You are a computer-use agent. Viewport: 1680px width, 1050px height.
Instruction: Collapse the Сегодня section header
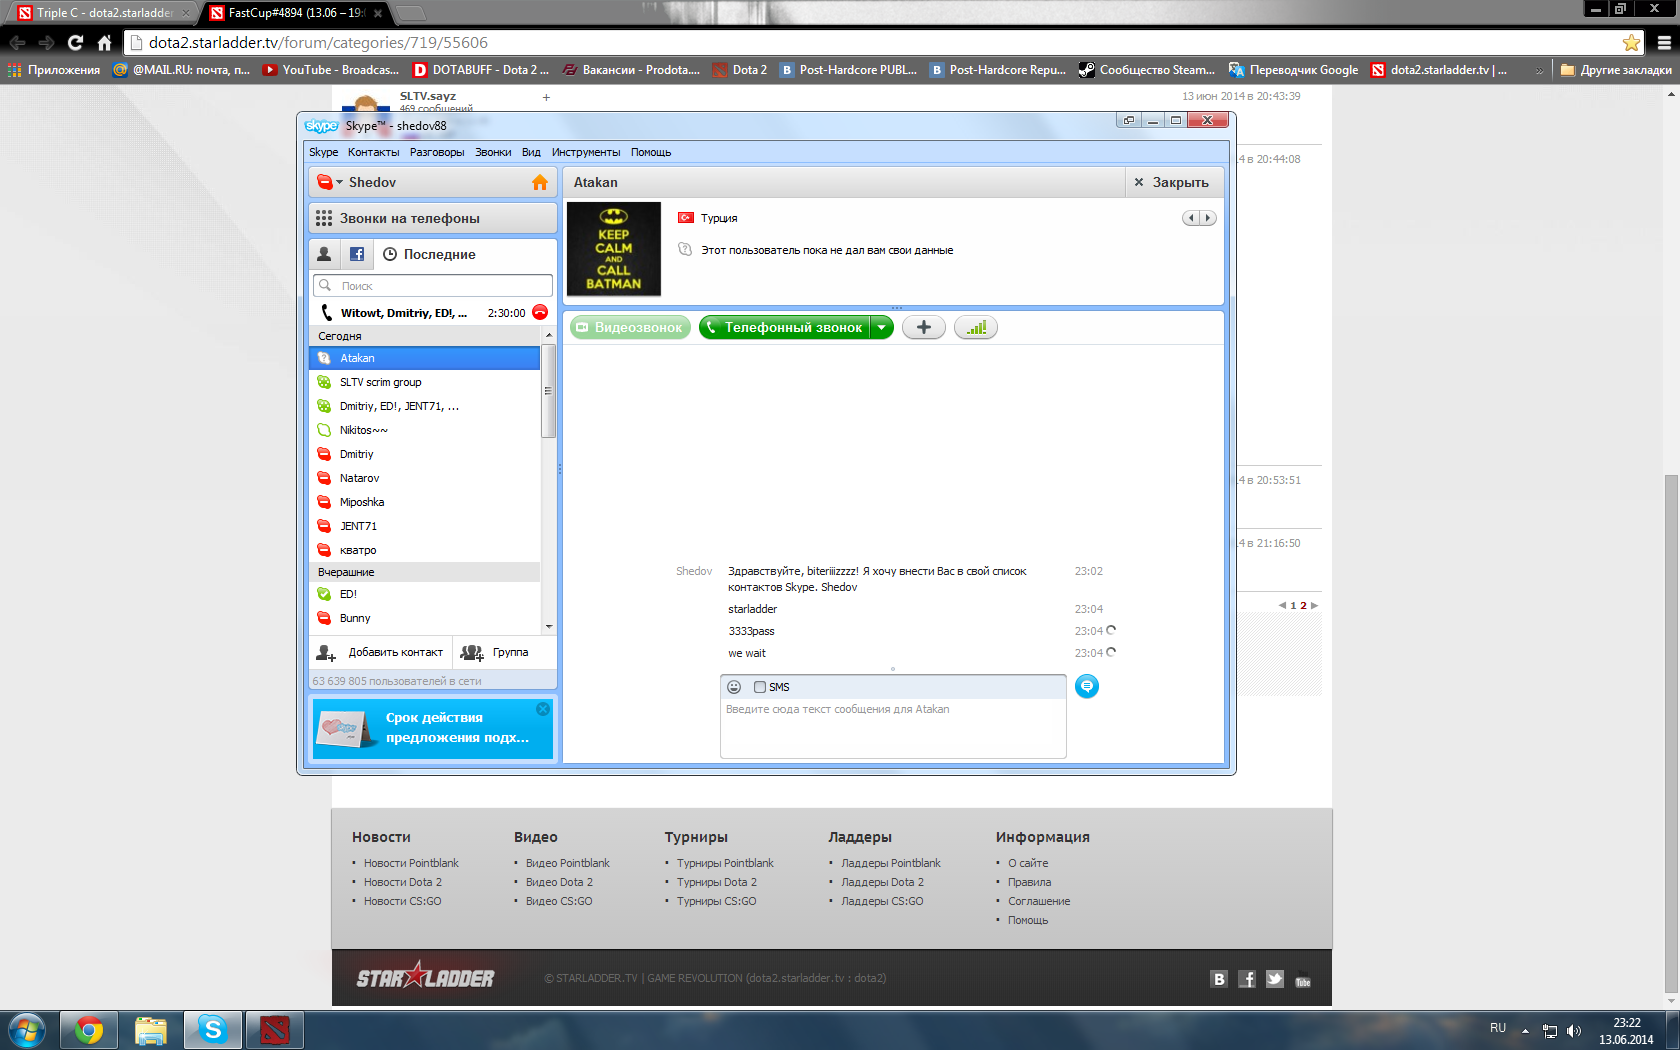tap(425, 336)
